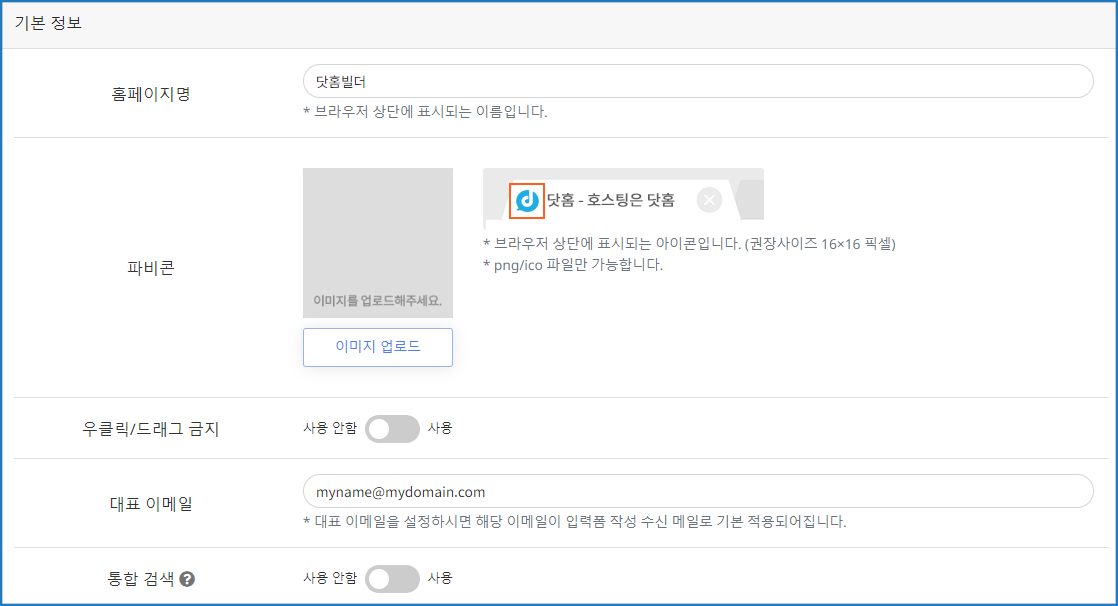Enable the 통합 검색 toggle switch
1118x606 pixels.
click(x=392, y=578)
